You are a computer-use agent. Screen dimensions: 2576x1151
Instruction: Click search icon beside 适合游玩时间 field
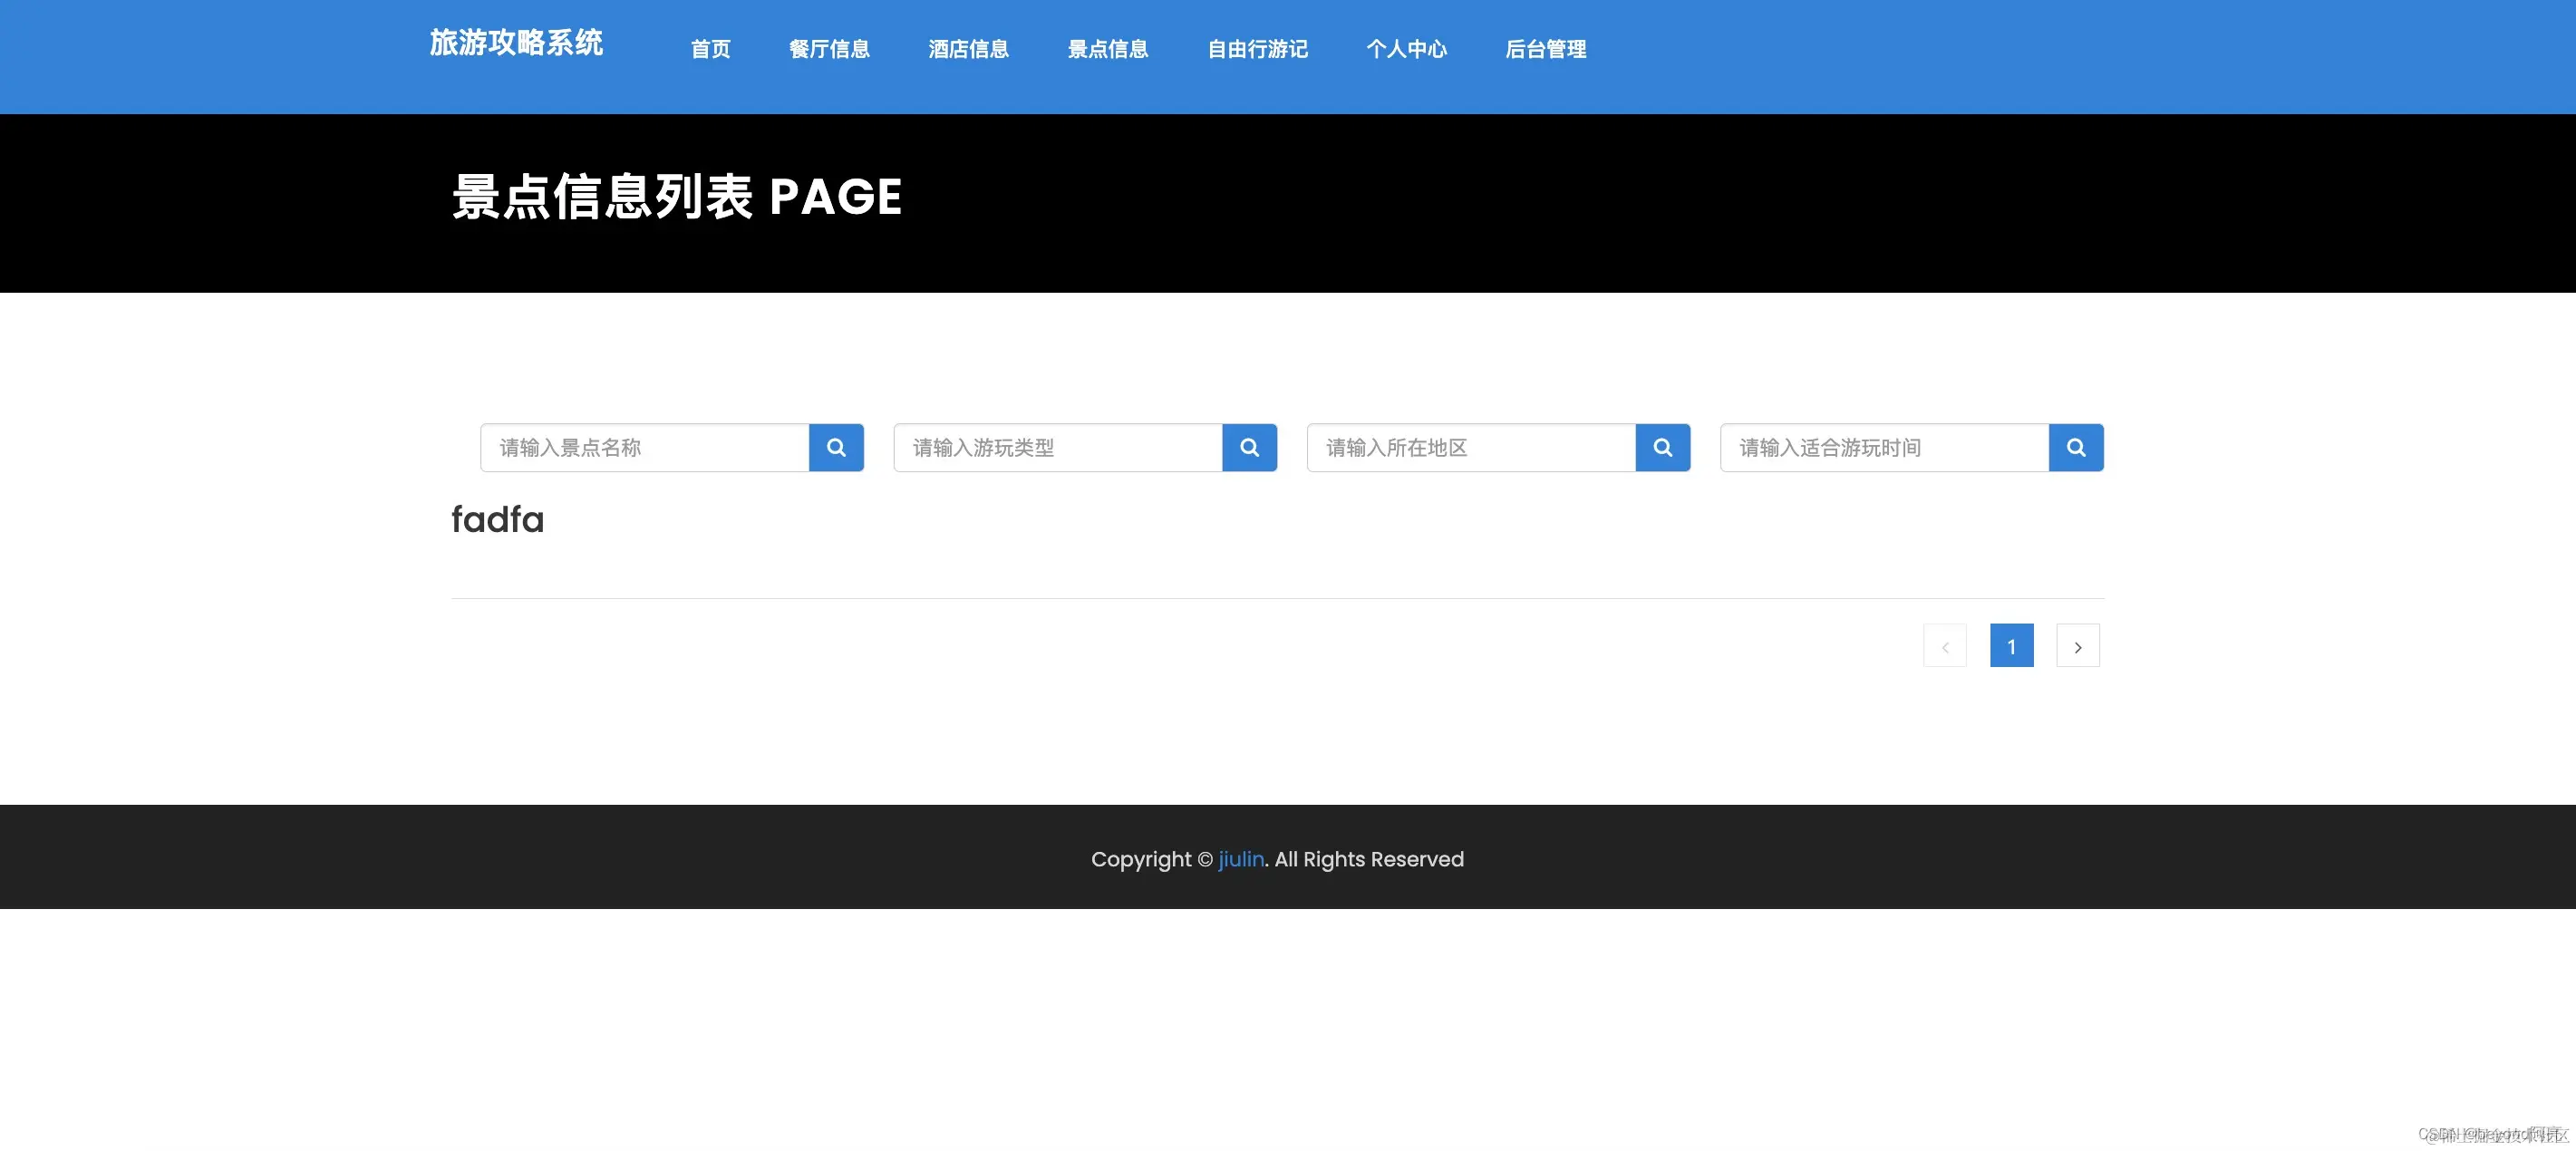pyautogui.click(x=2075, y=447)
